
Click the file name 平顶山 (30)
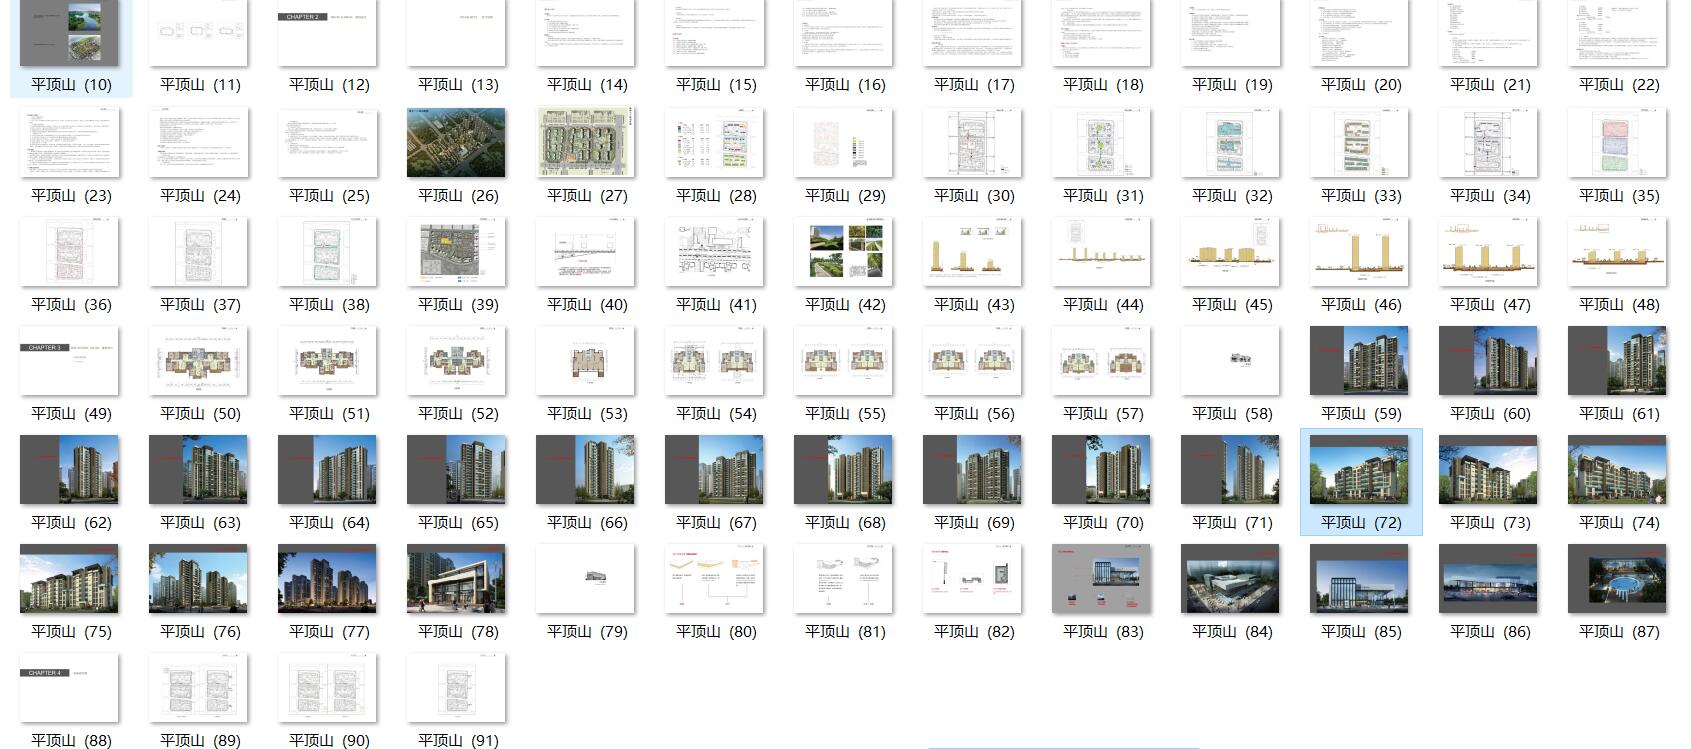(974, 196)
